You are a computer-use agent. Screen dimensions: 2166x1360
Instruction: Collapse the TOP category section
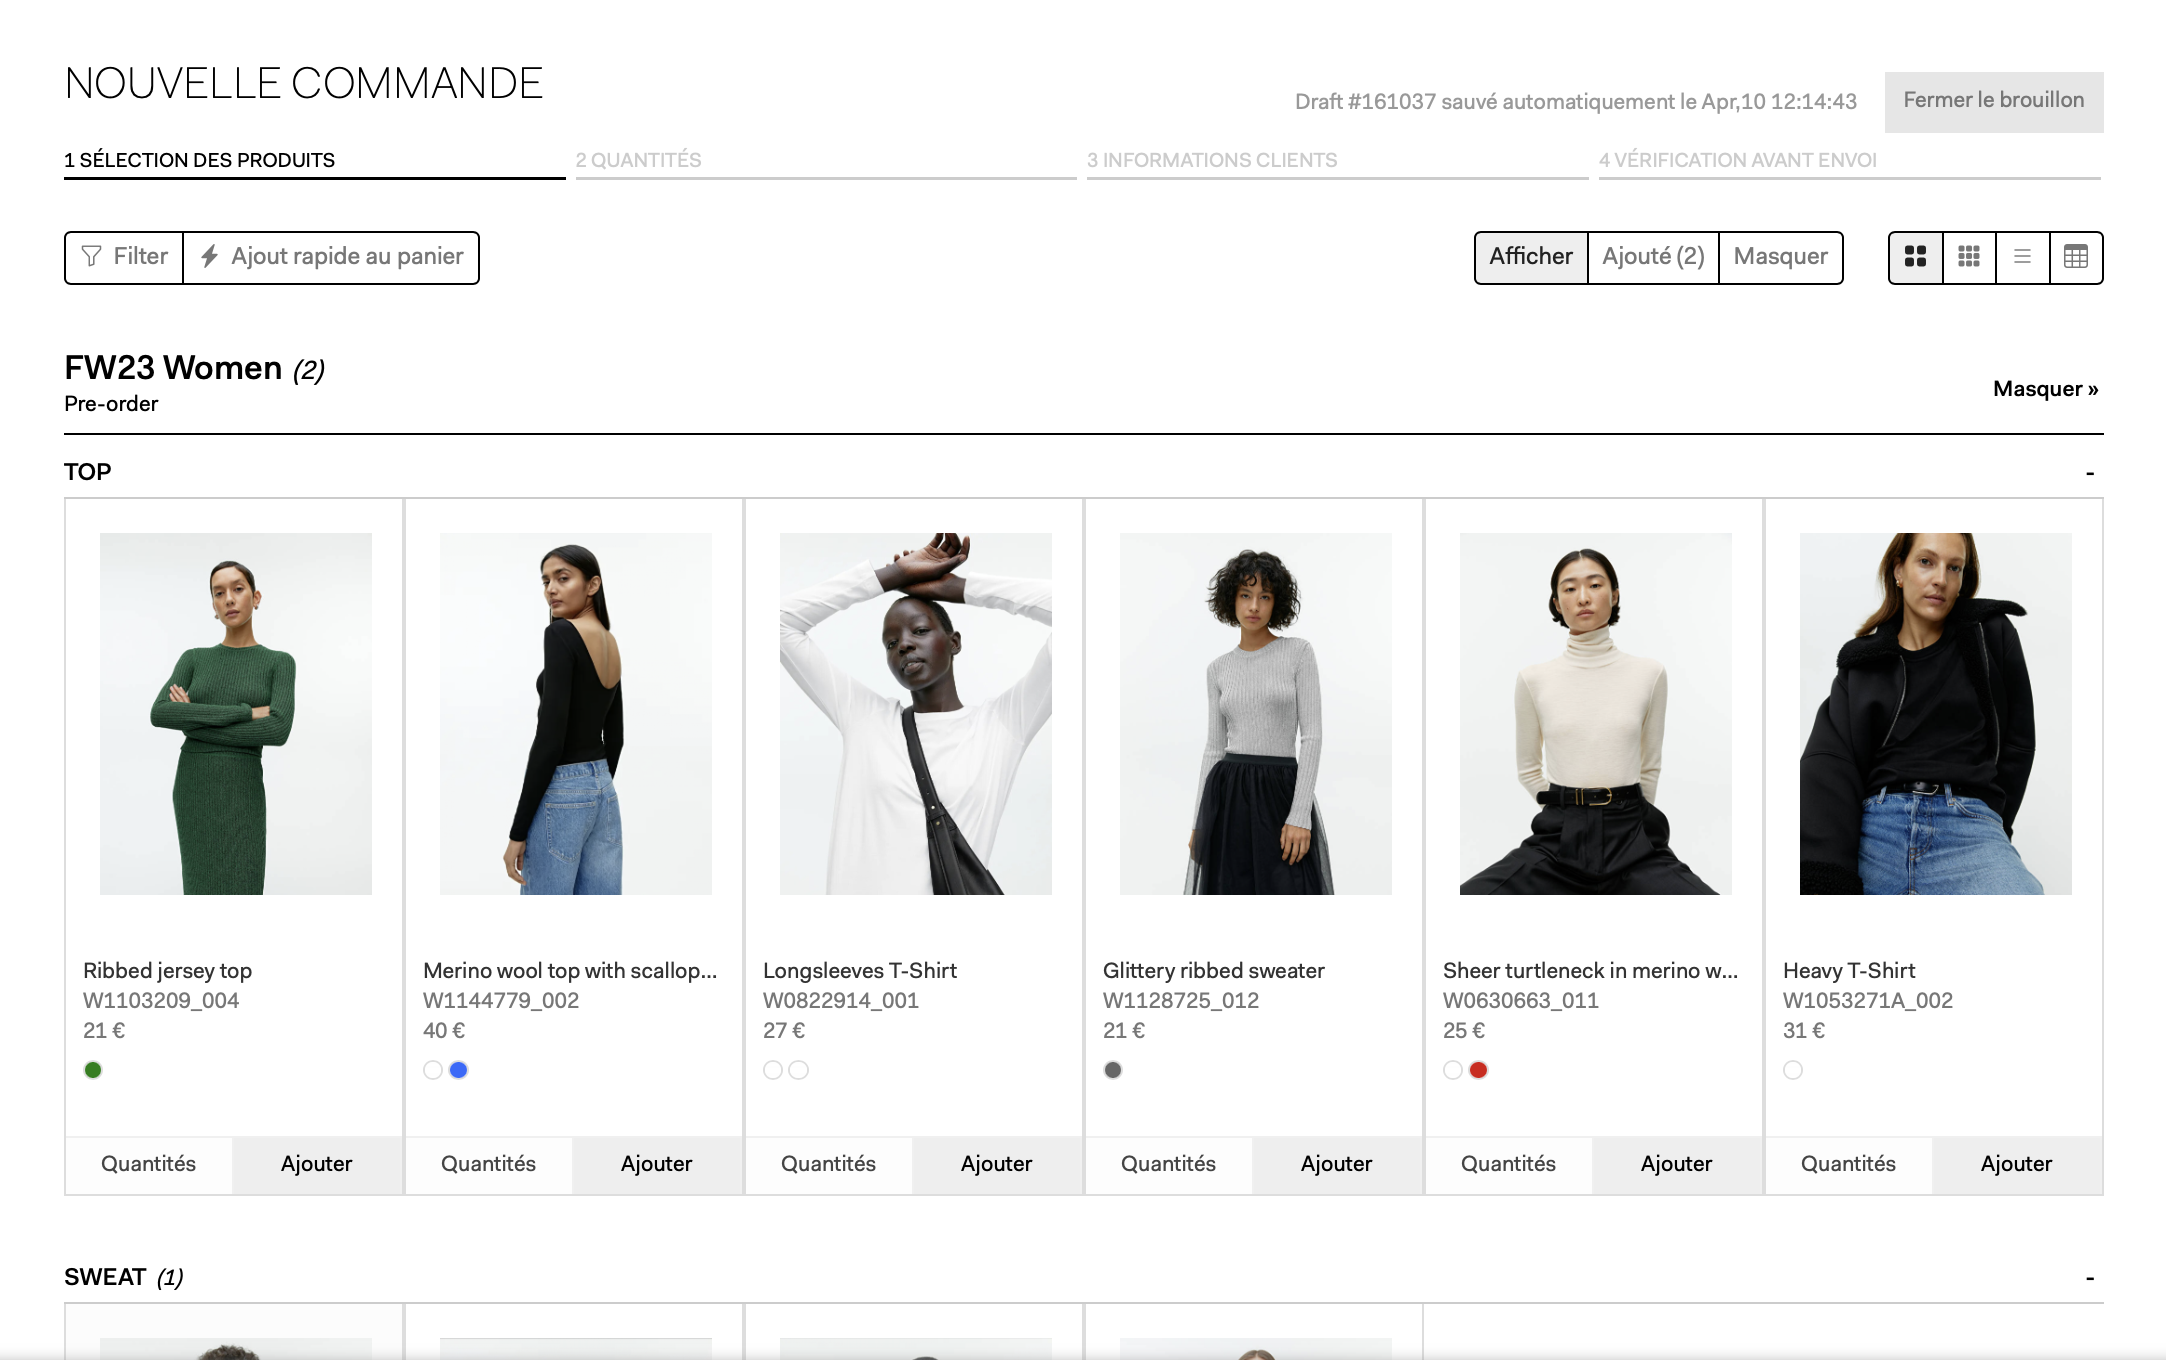2090,473
